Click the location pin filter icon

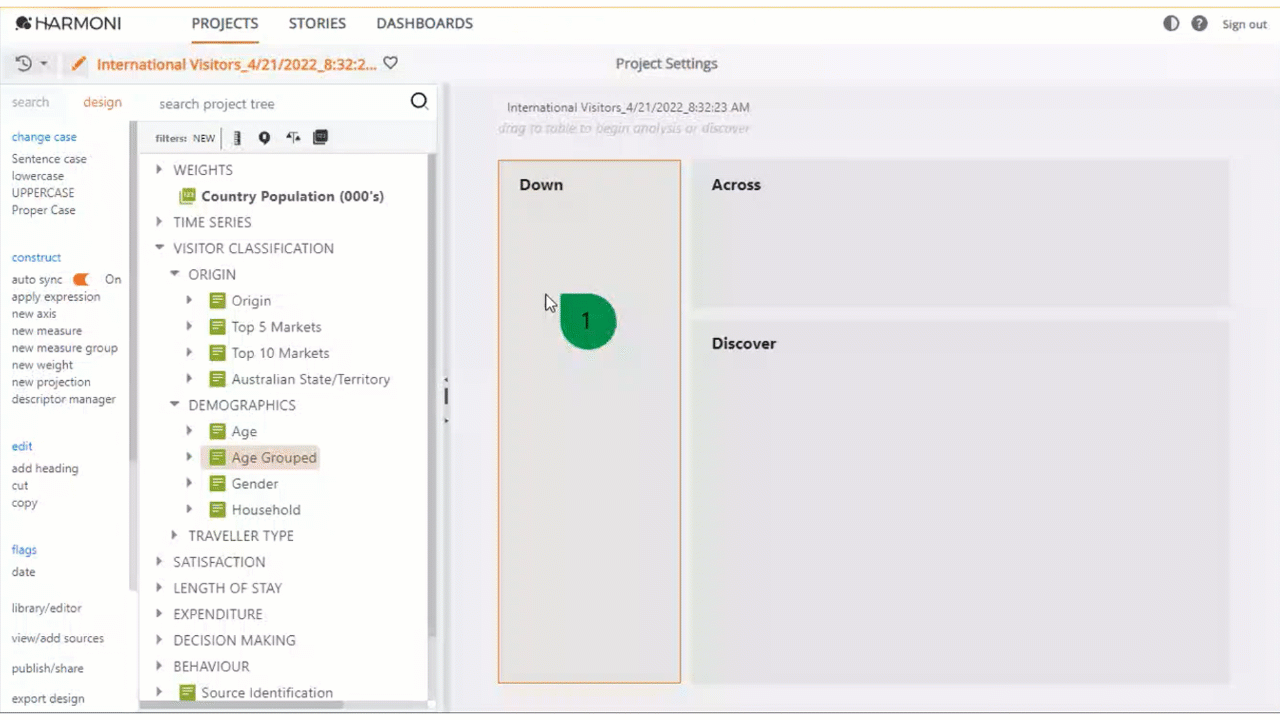(x=264, y=138)
